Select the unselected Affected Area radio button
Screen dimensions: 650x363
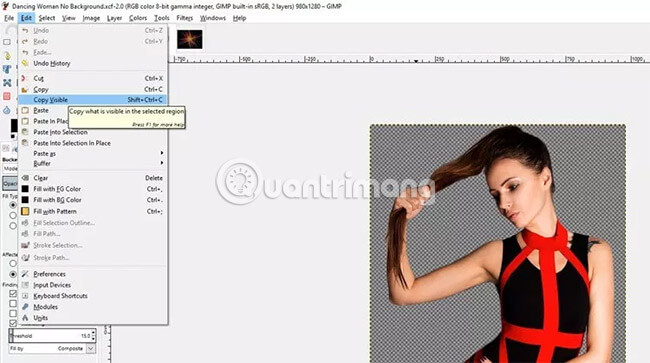pyautogui.click(x=13, y=264)
